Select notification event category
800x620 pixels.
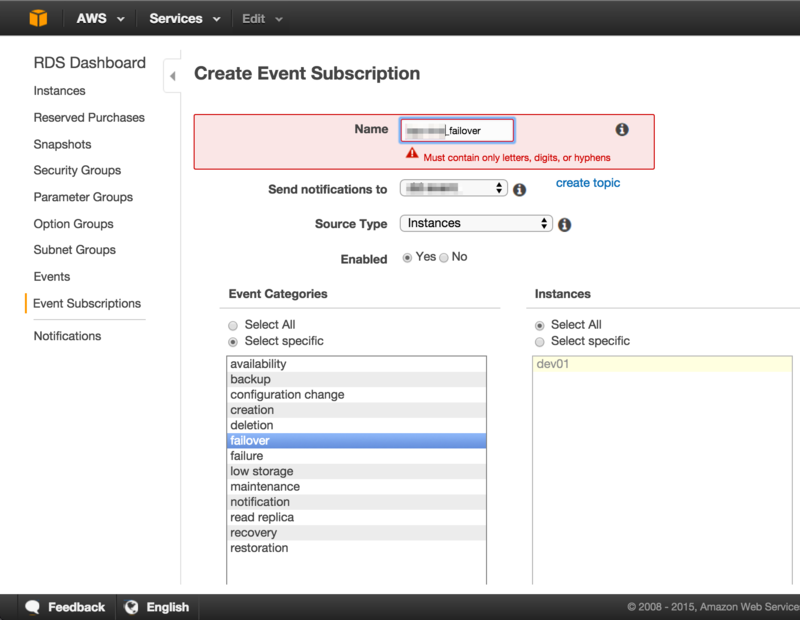pos(356,502)
